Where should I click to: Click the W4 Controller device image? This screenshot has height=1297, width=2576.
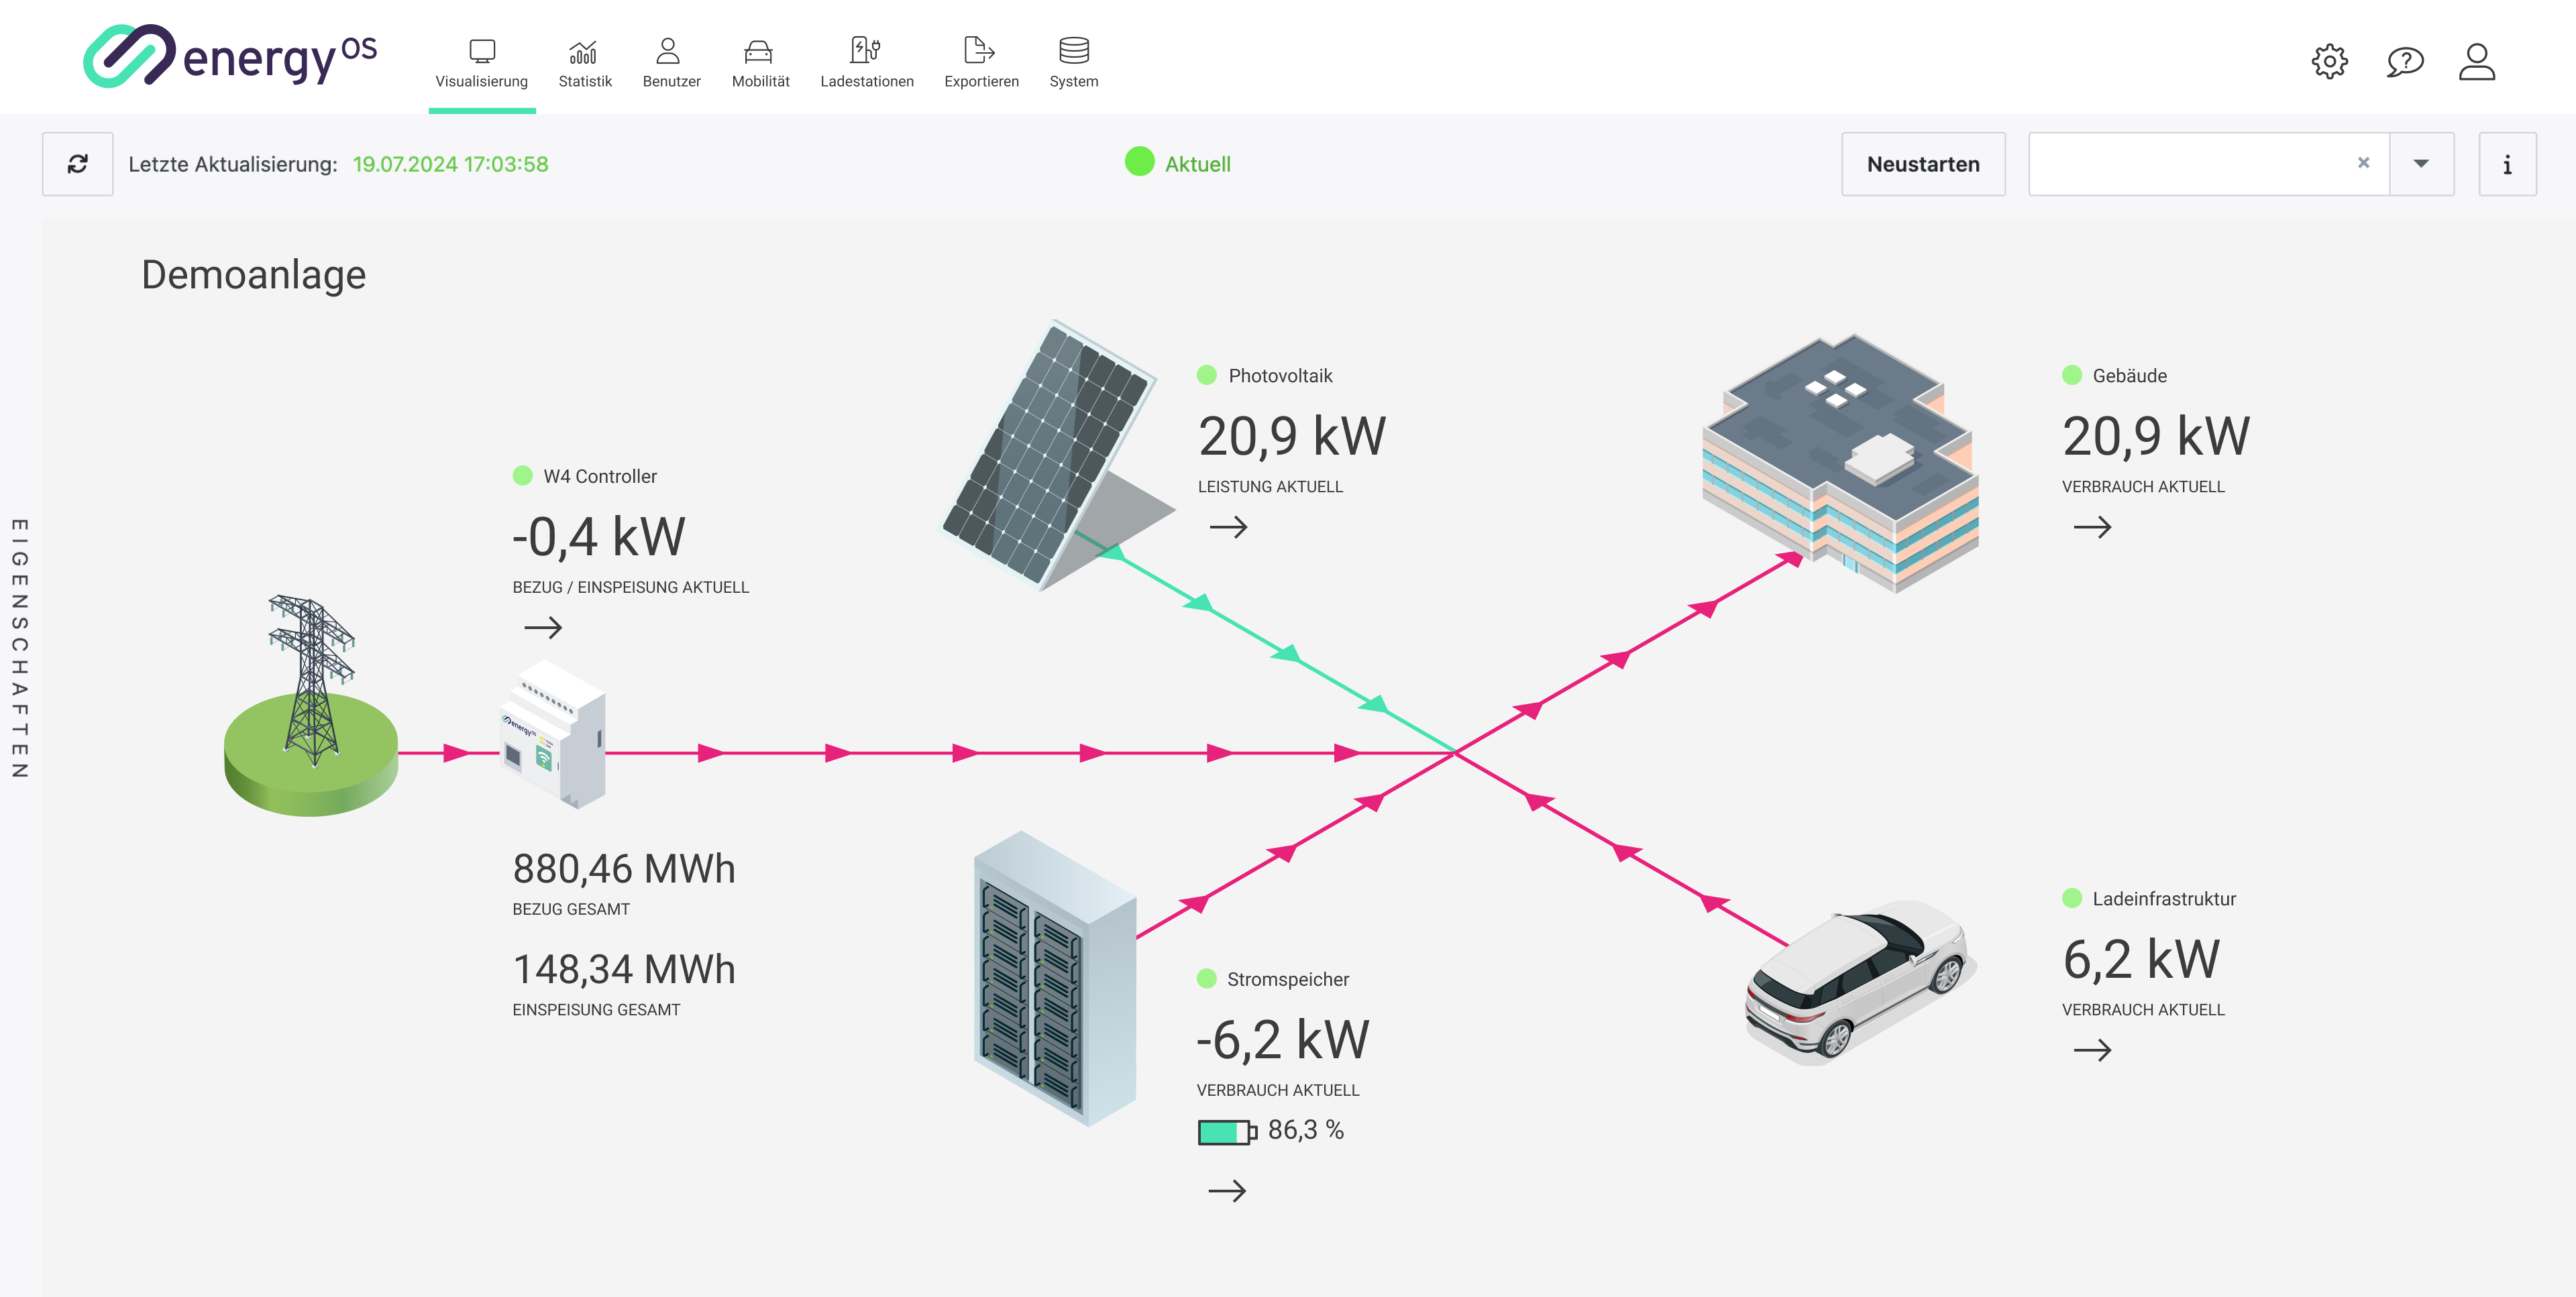(x=553, y=735)
